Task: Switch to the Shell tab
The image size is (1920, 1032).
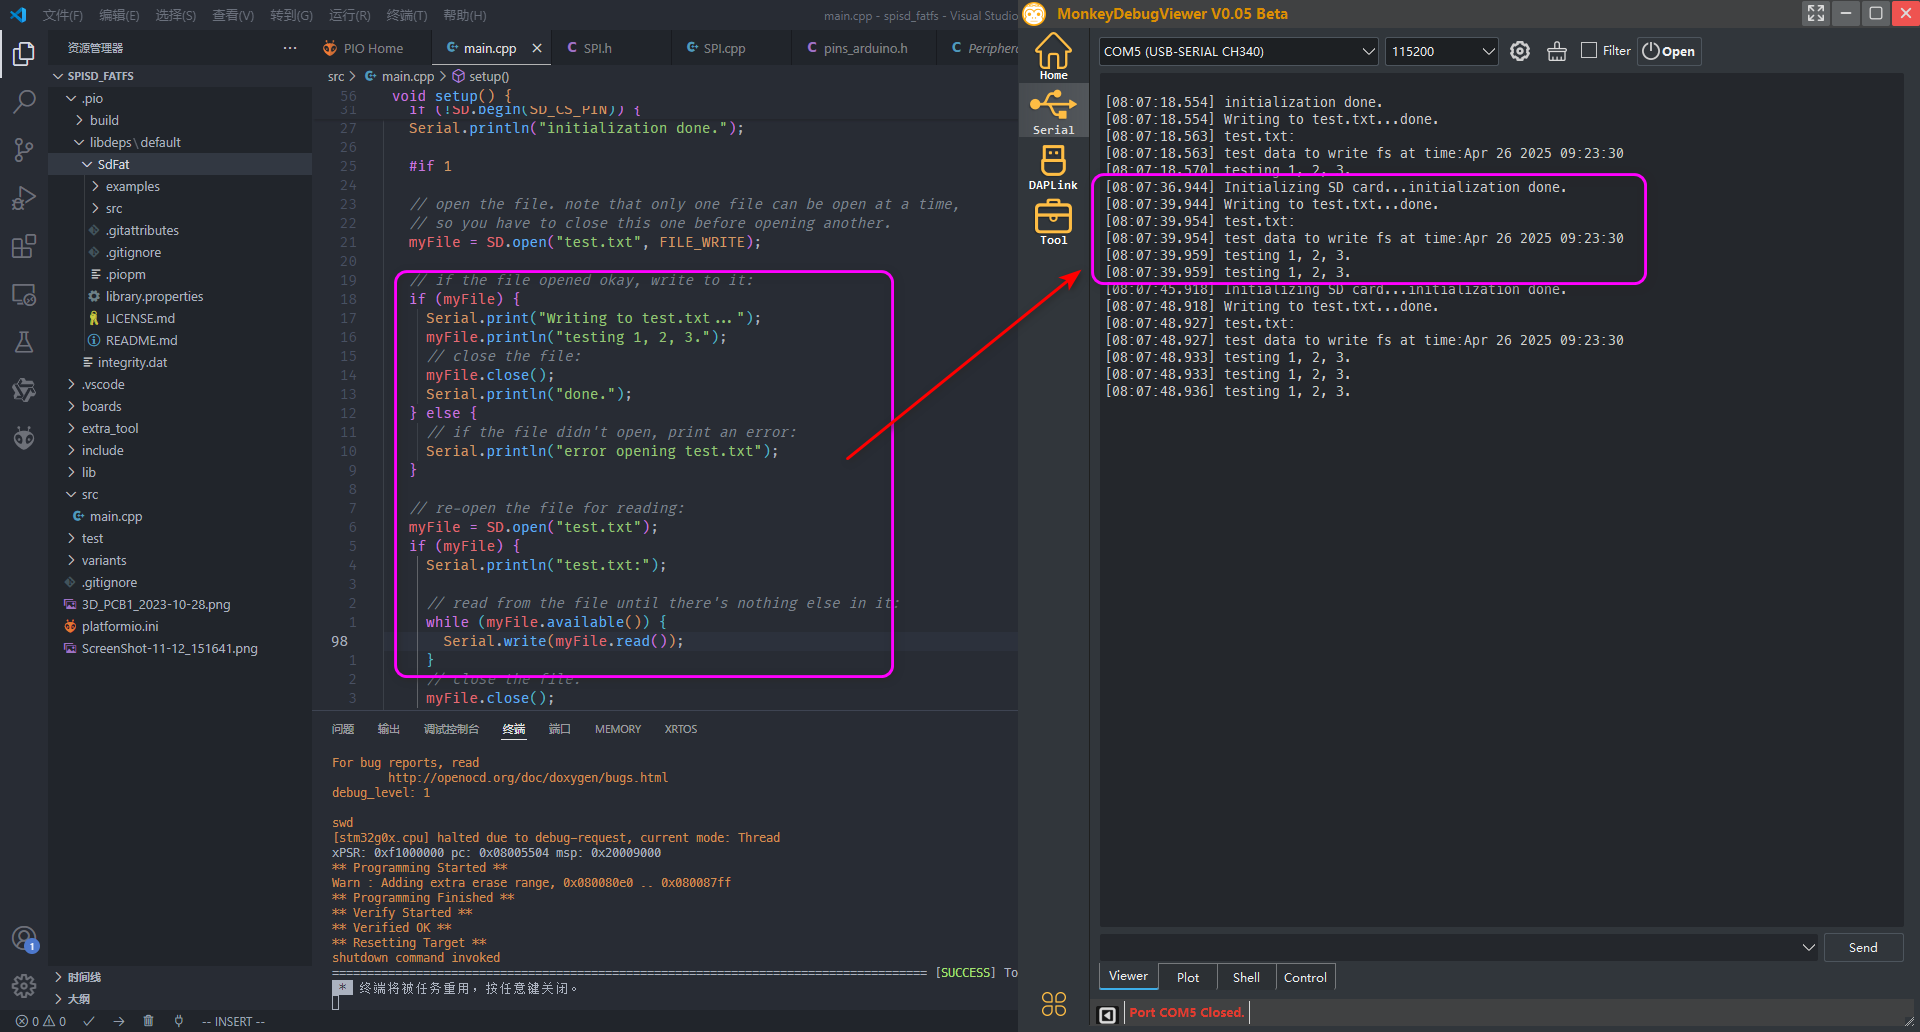Action: 1246,977
